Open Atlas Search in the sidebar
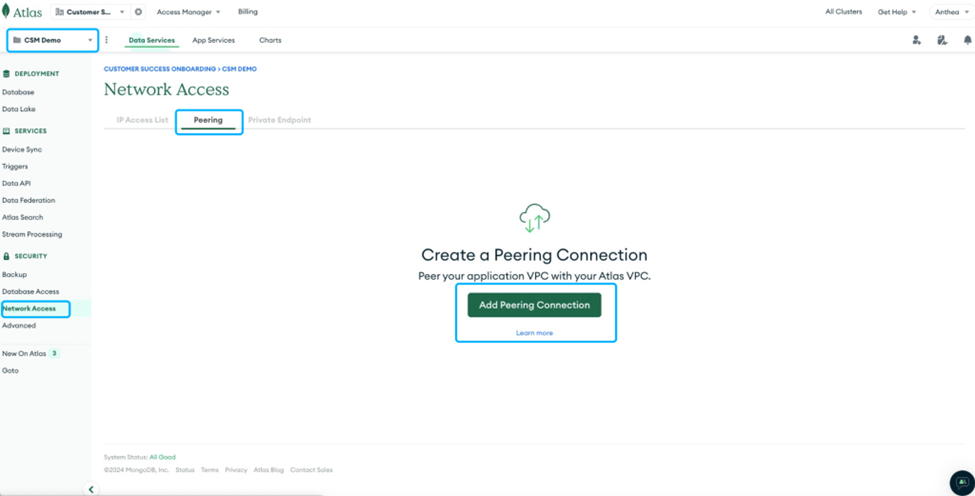The image size is (975, 496). click(x=22, y=217)
